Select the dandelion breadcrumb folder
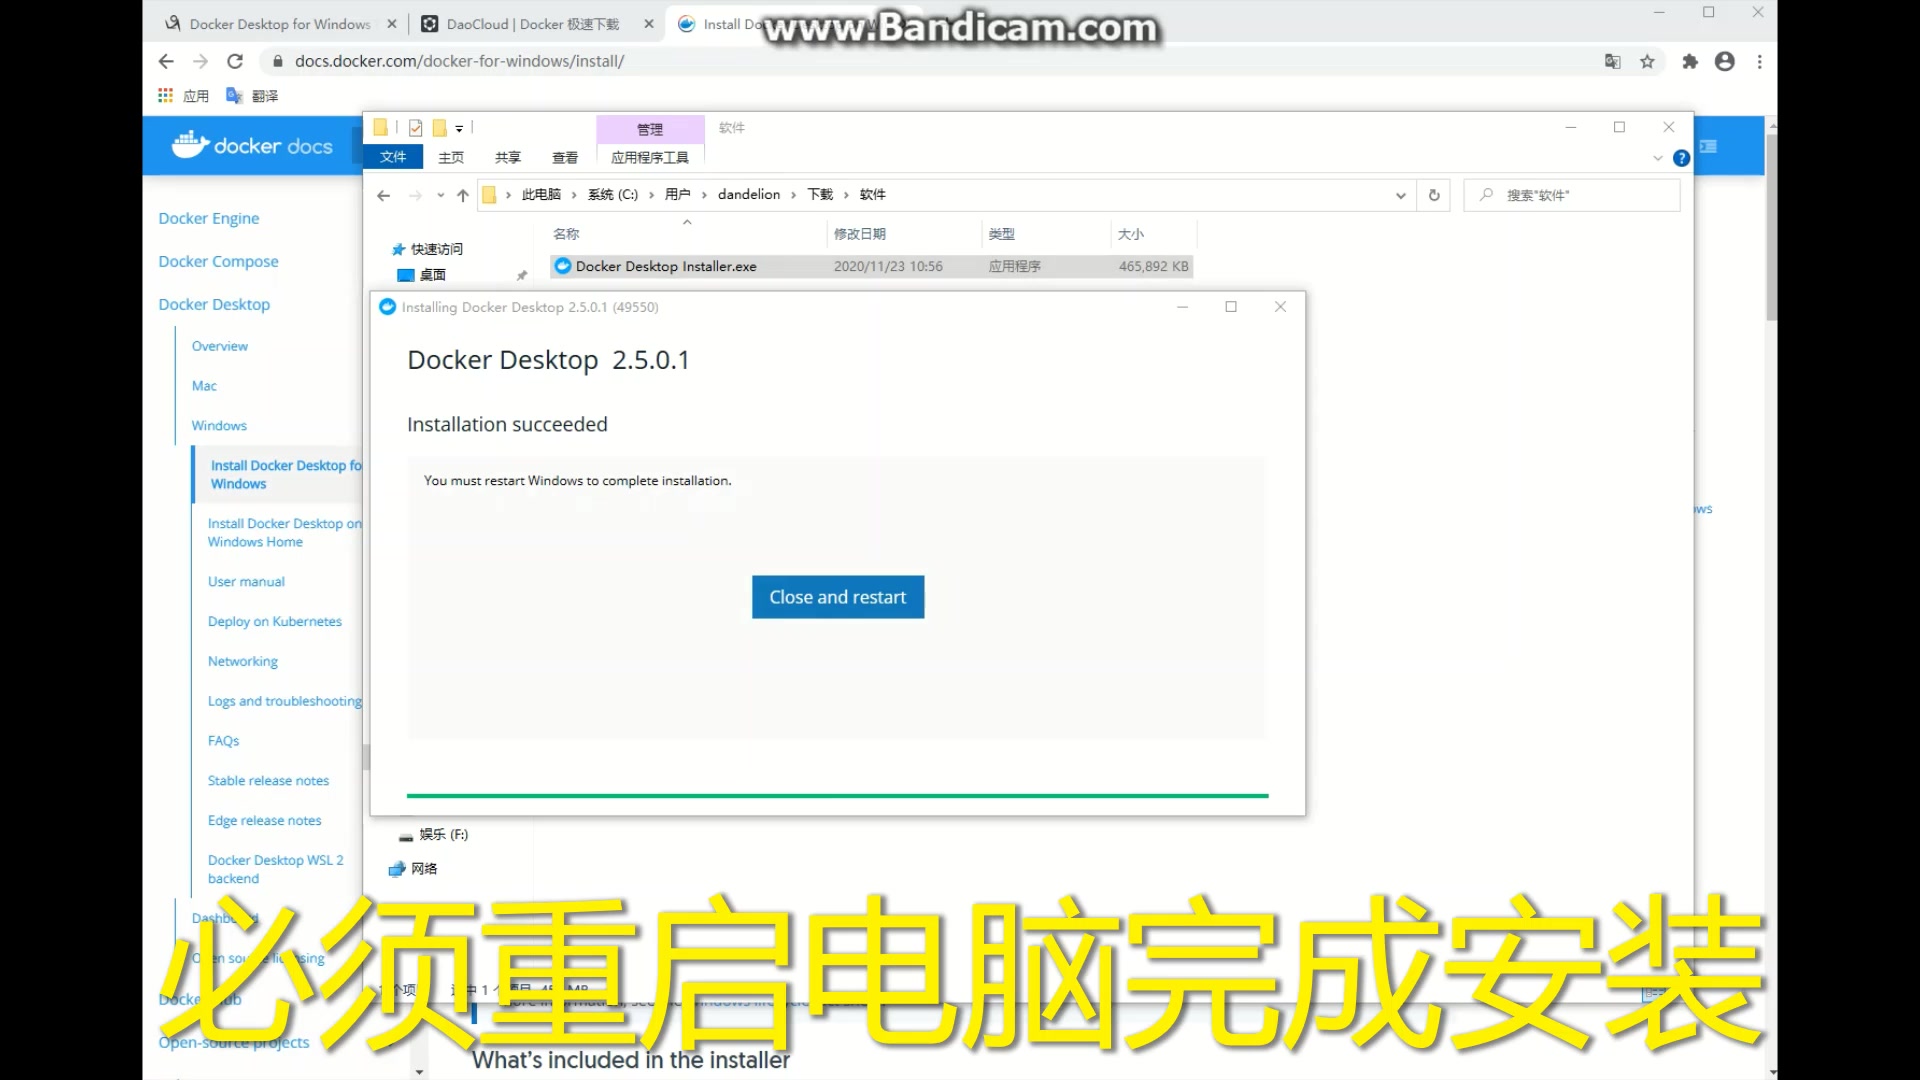This screenshot has height=1080, width=1920. tap(749, 194)
